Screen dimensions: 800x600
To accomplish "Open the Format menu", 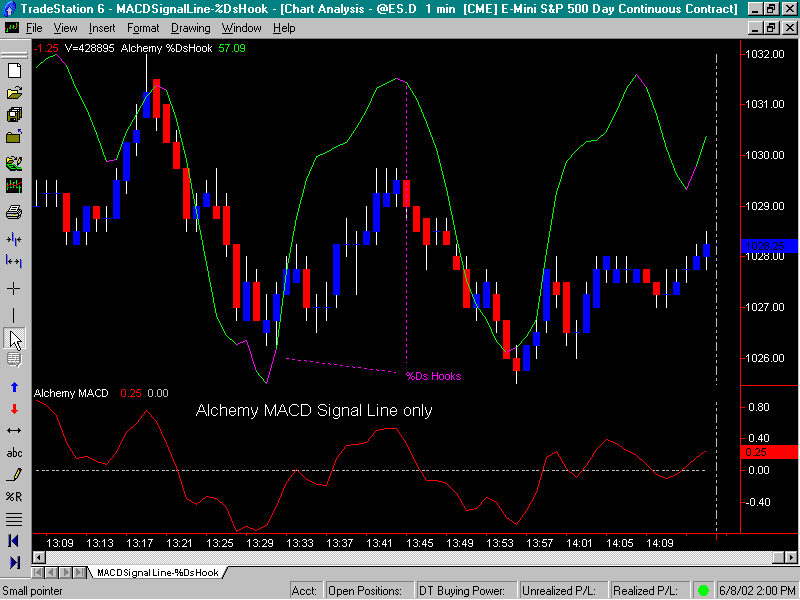I will 143,28.
